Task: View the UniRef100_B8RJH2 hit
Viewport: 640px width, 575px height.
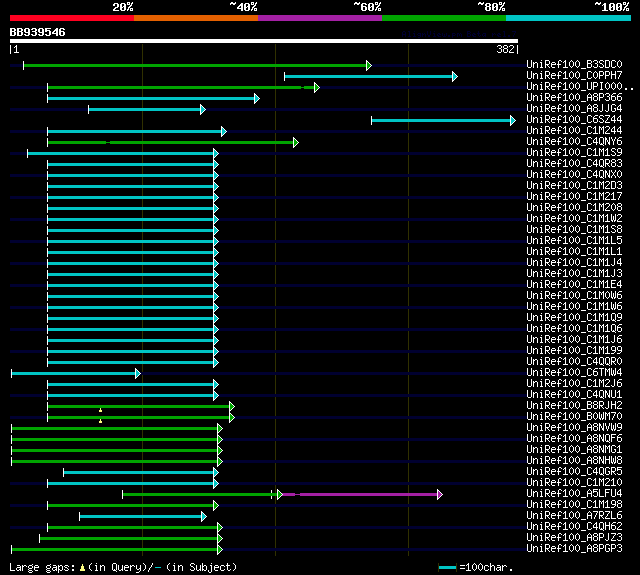Action: 574,406
